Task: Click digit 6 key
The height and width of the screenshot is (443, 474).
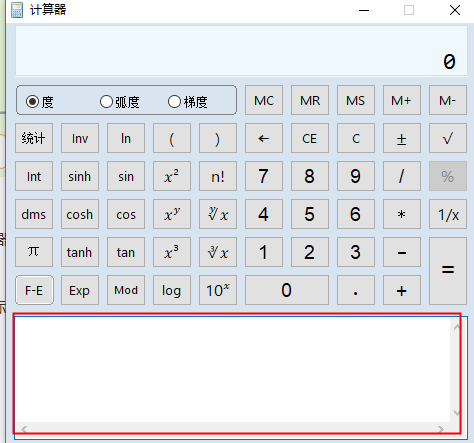Action: tap(356, 214)
